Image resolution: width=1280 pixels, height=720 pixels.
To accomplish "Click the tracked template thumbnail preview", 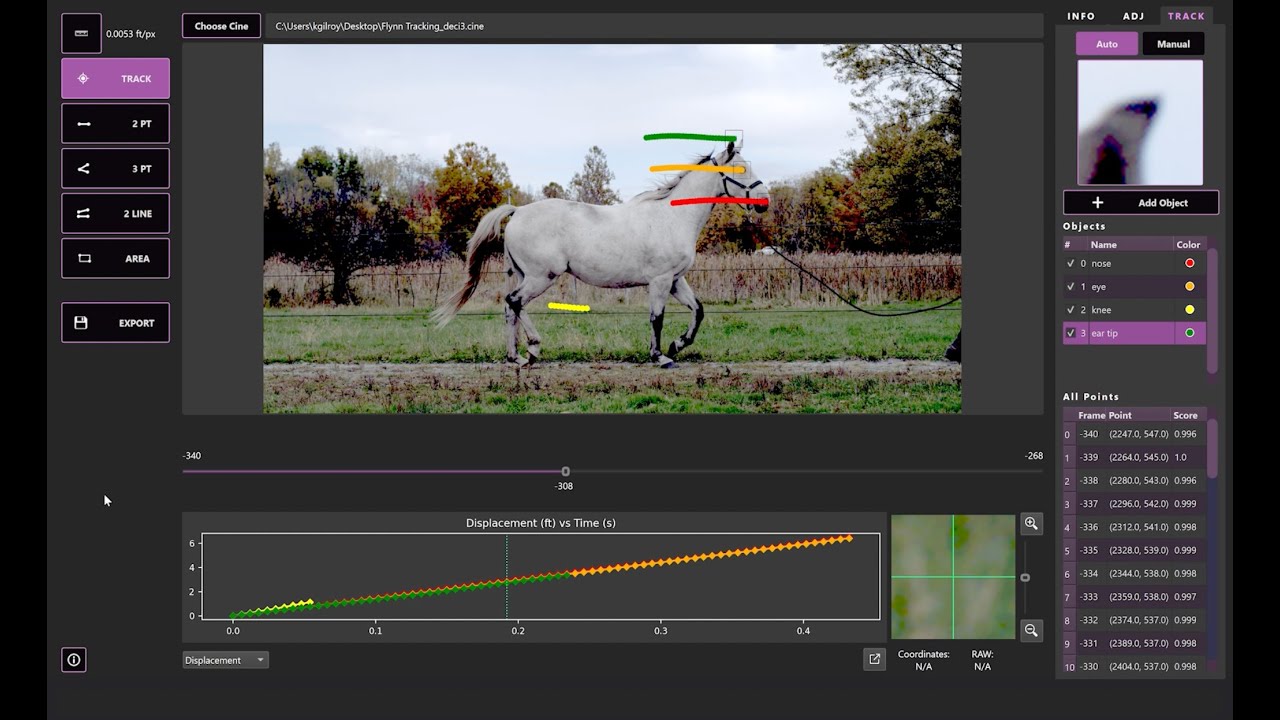I will click(x=1140, y=122).
